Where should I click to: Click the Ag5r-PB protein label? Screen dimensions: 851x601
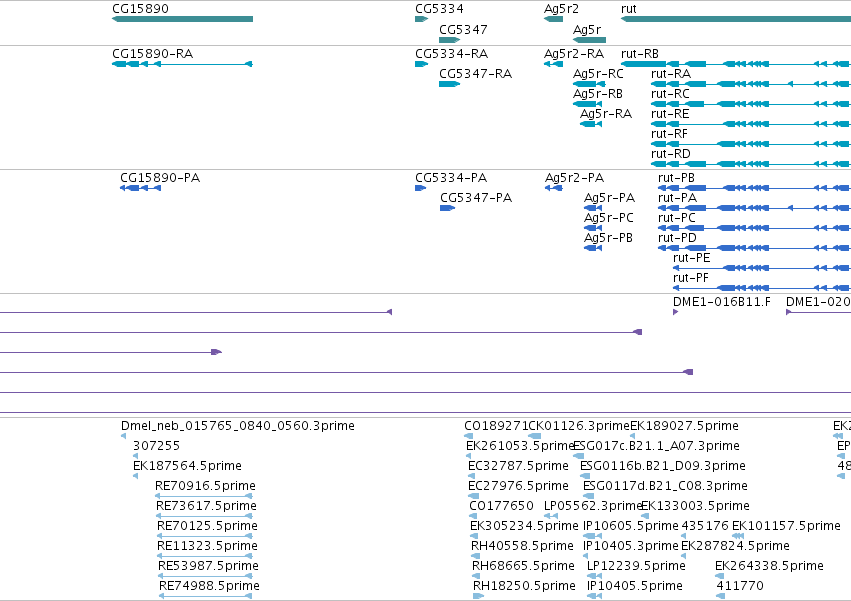click(x=608, y=238)
